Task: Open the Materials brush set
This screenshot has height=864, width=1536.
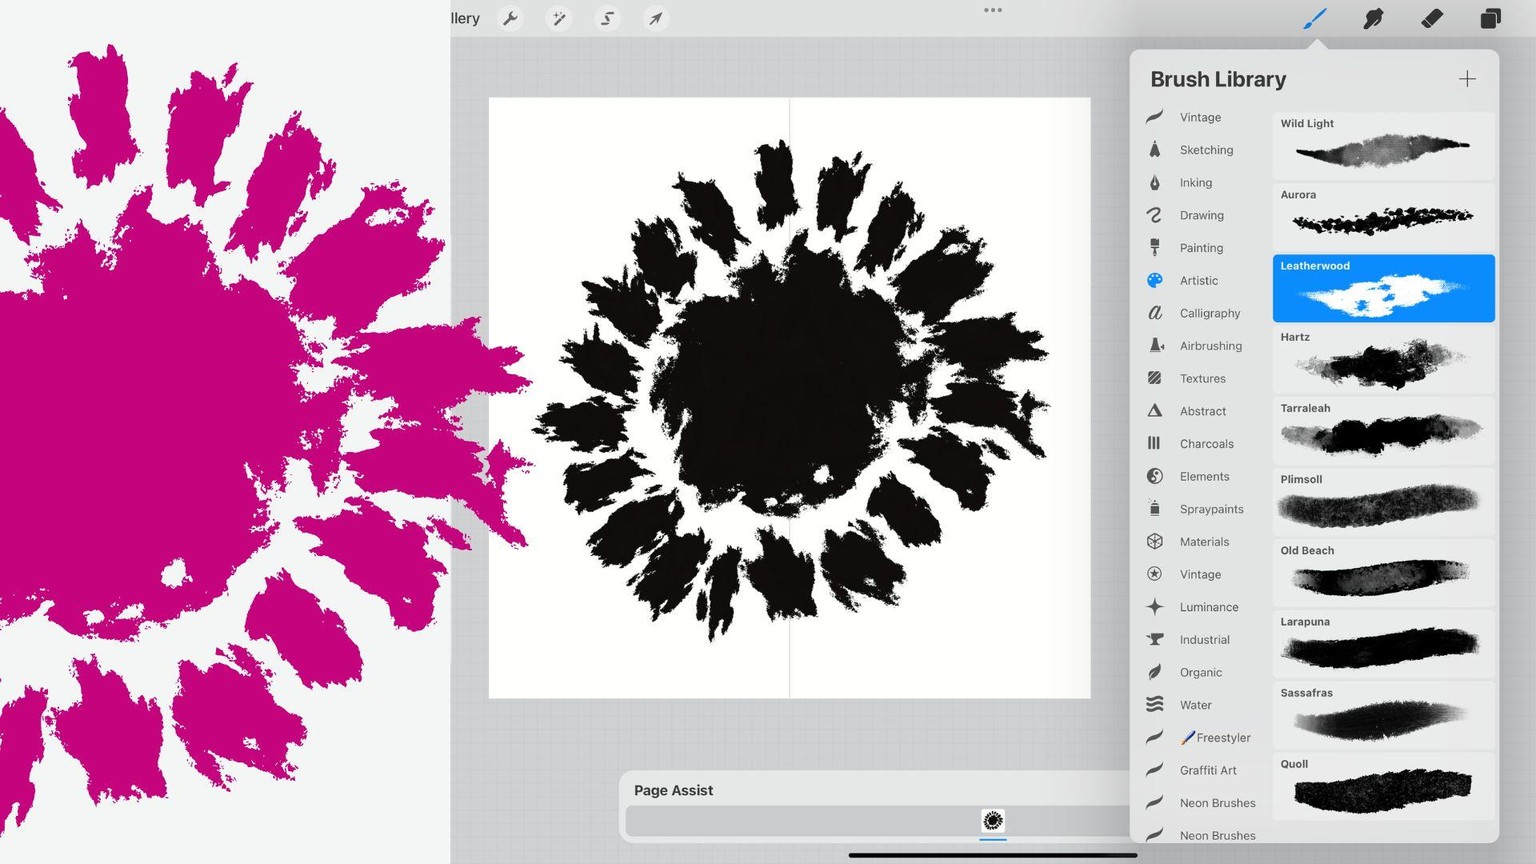Action: point(1205,542)
